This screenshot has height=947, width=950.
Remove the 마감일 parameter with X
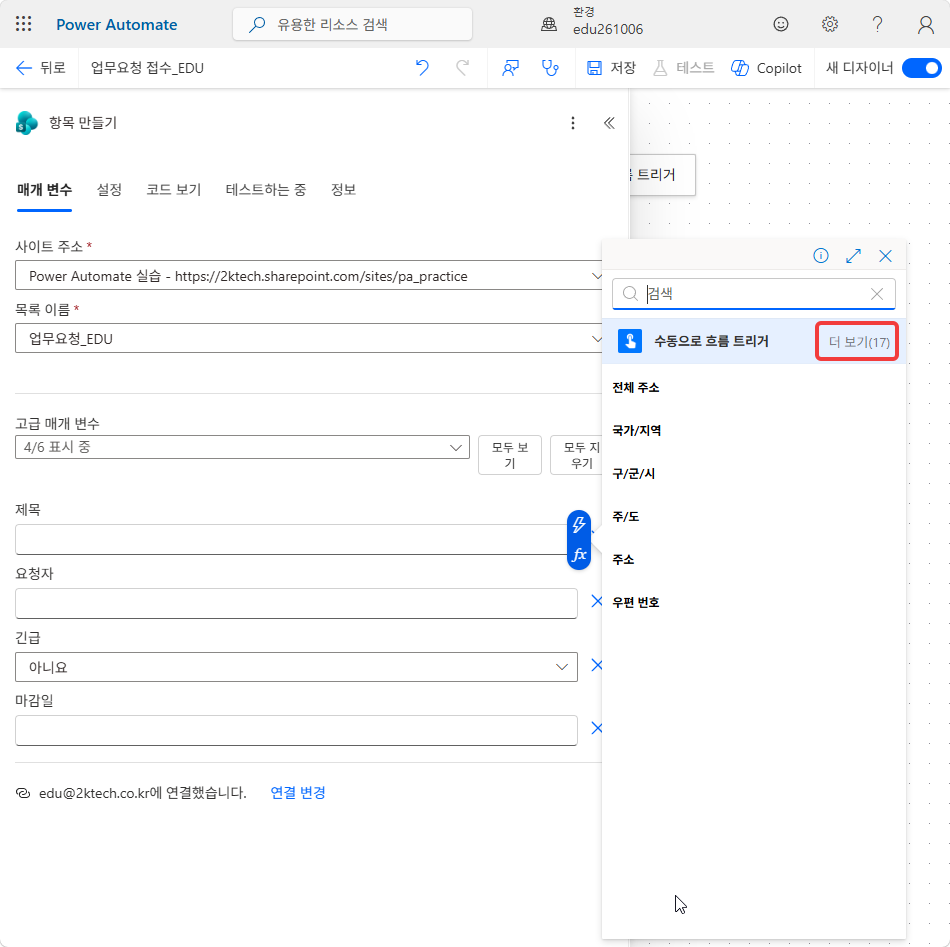(597, 728)
